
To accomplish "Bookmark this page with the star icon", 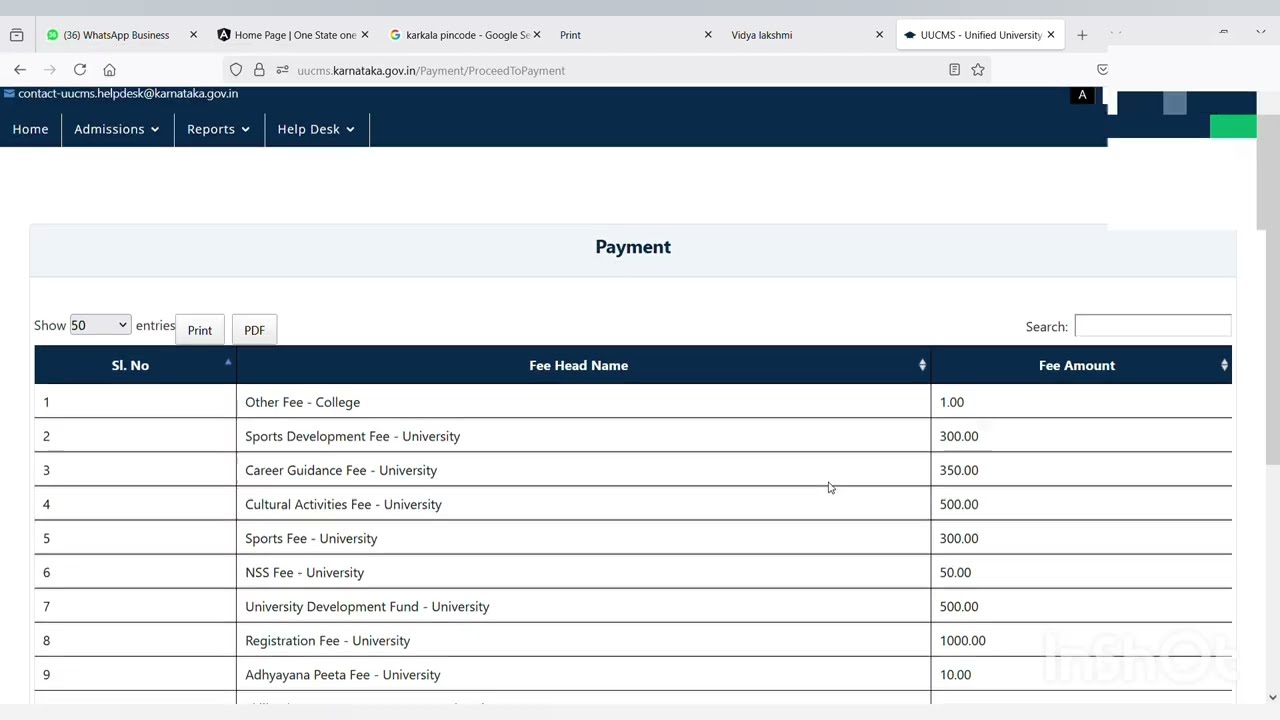I will point(978,70).
